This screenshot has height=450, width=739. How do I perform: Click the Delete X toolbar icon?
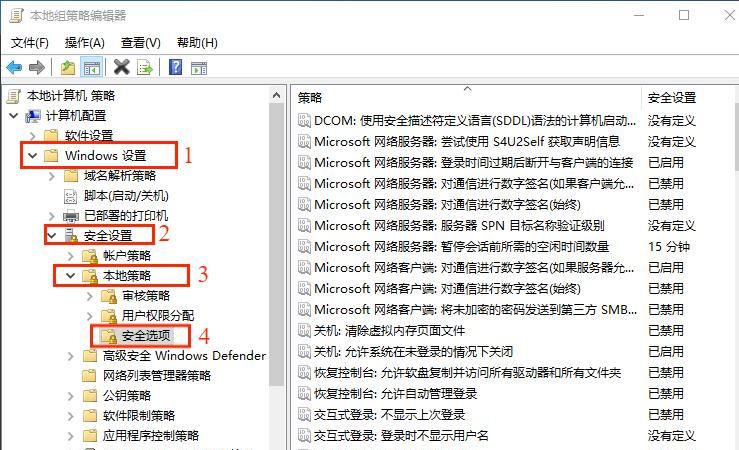click(x=122, y=67)
